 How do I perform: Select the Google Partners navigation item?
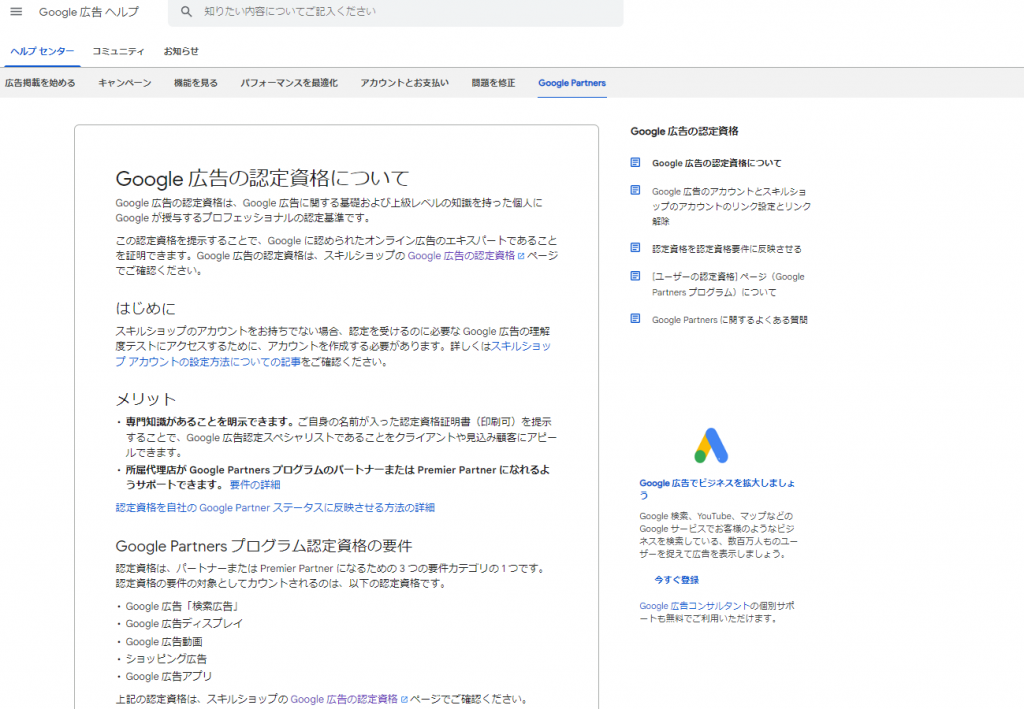[x=571, y=83]
